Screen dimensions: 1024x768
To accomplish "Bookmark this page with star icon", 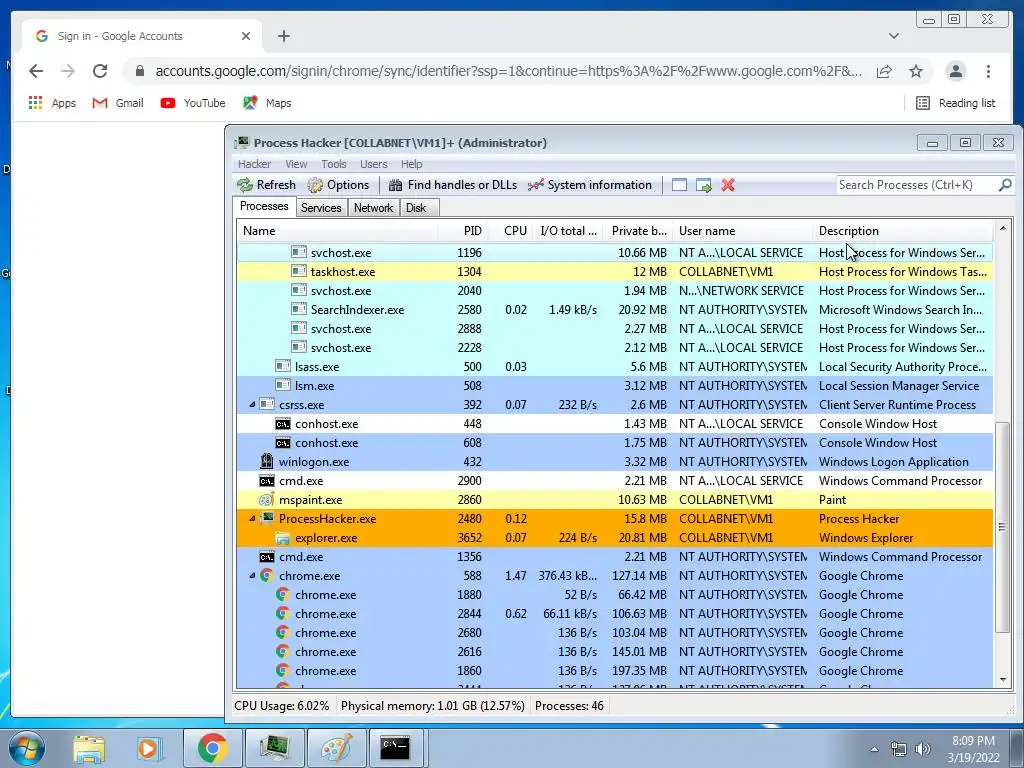I will click(916, 71).
